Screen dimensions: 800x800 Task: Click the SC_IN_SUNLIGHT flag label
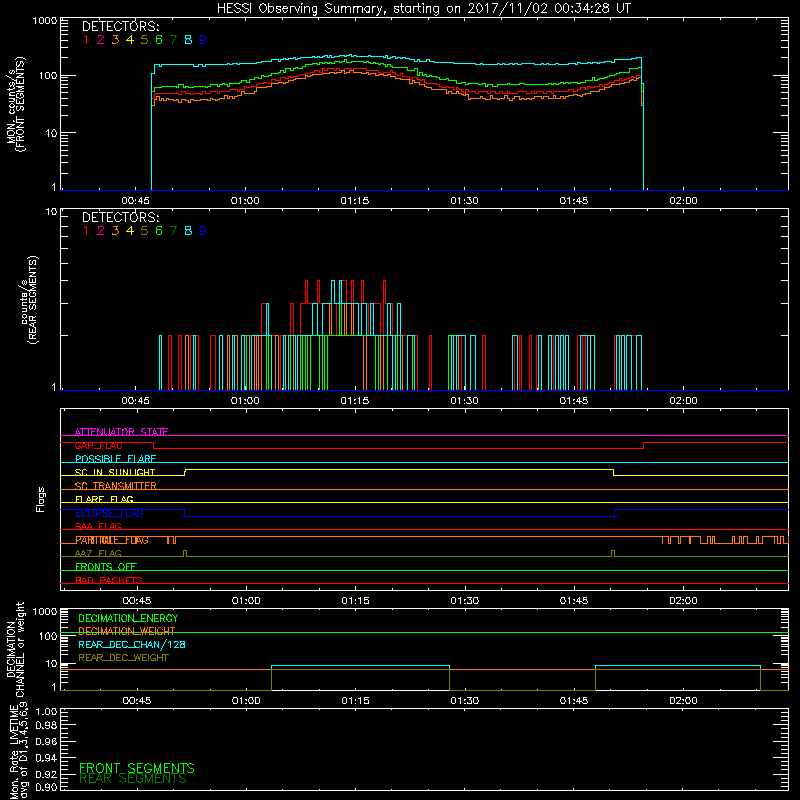click(x=115, y=472)
